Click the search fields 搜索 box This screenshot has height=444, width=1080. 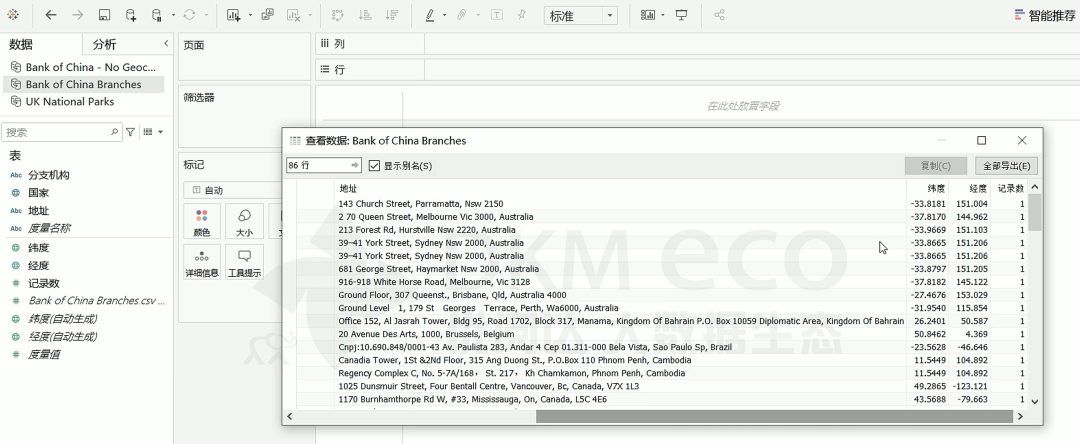pos(61,131)
